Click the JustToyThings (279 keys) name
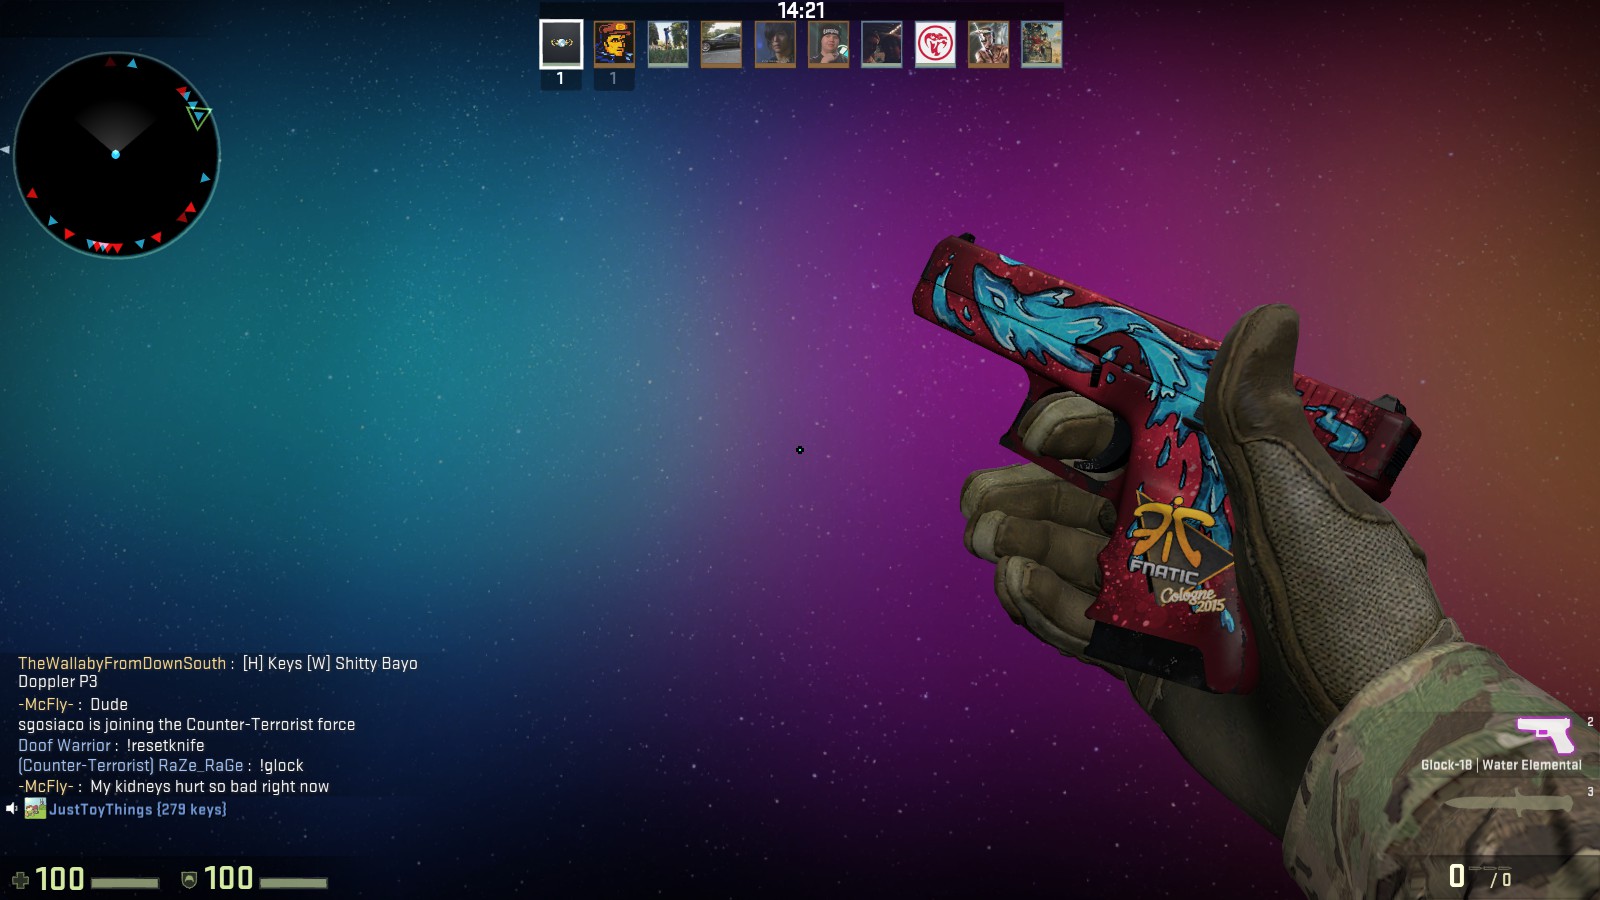The image size is (1600, 900). (x=138, y=809)
